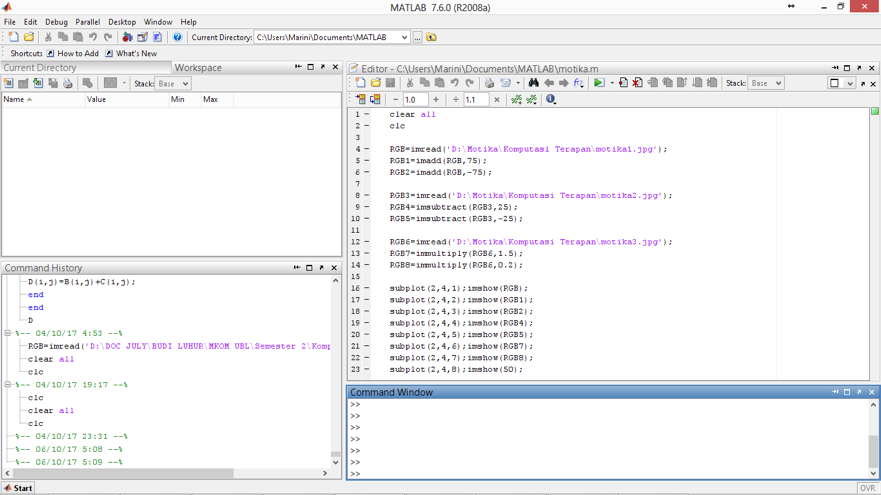Viewport: 881px width, 495px height.
Task: Click Editor Open file icon
Action: click(375, 83)
